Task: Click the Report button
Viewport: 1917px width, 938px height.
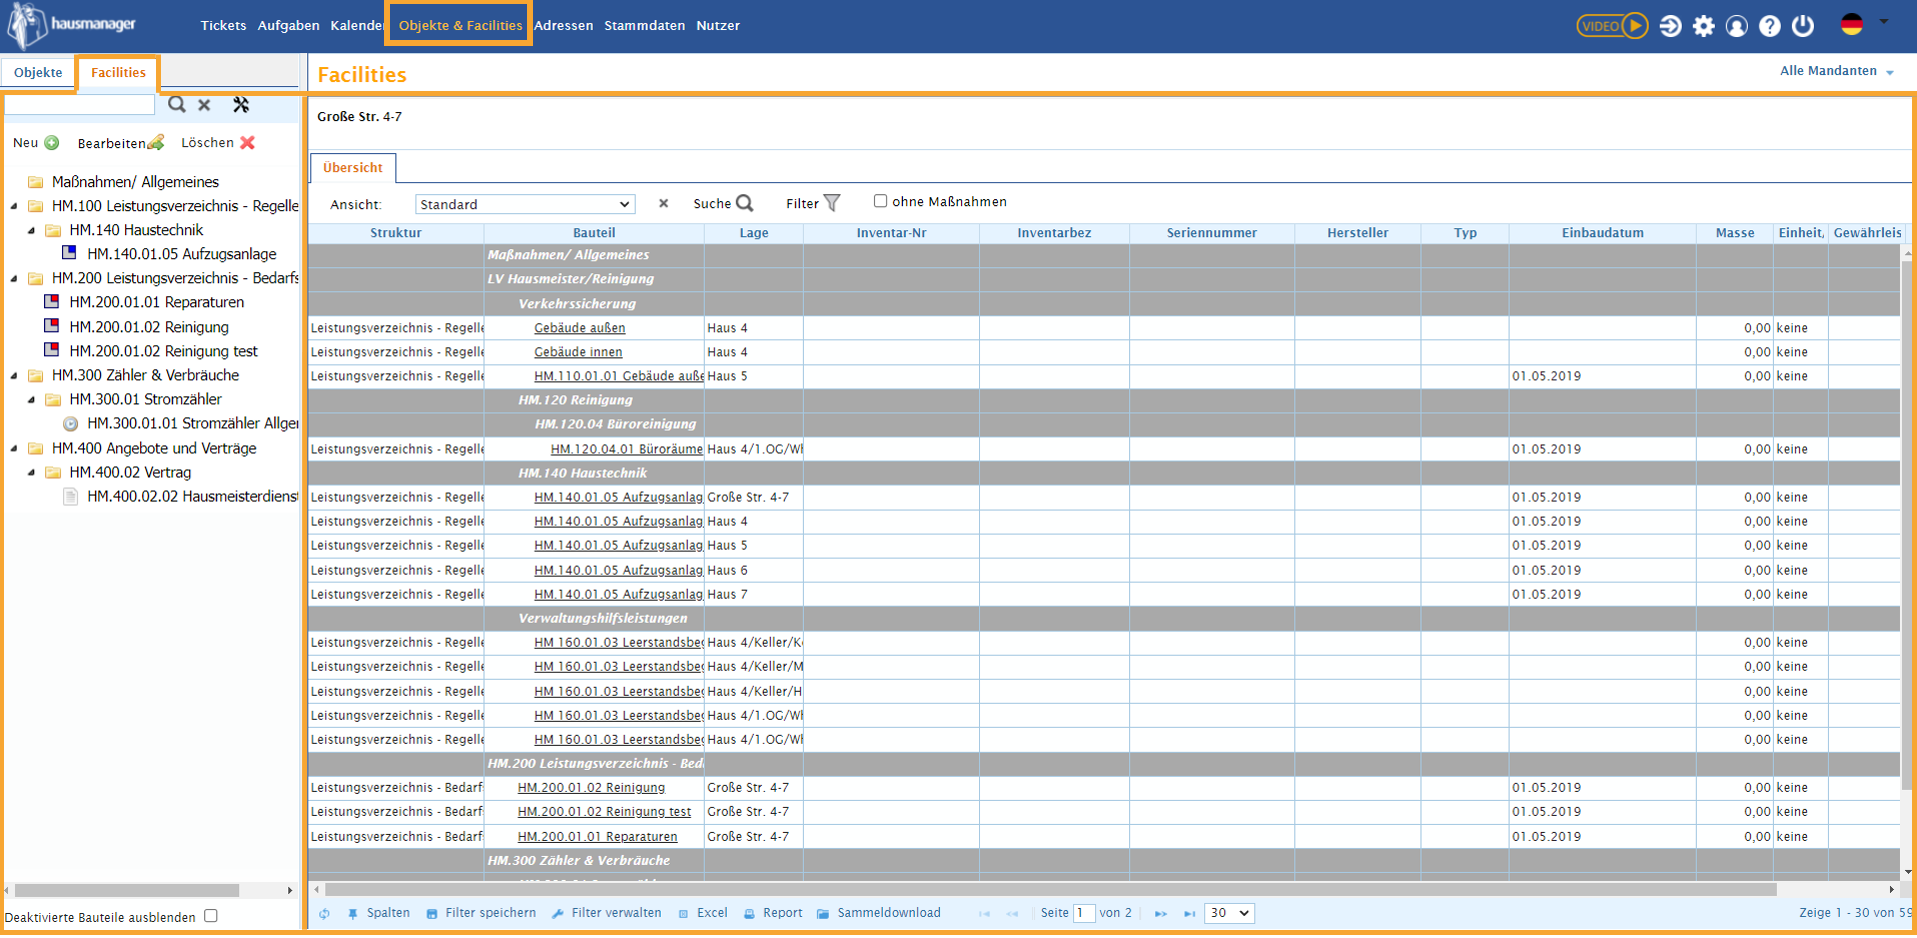Action: tap(773, 913)
